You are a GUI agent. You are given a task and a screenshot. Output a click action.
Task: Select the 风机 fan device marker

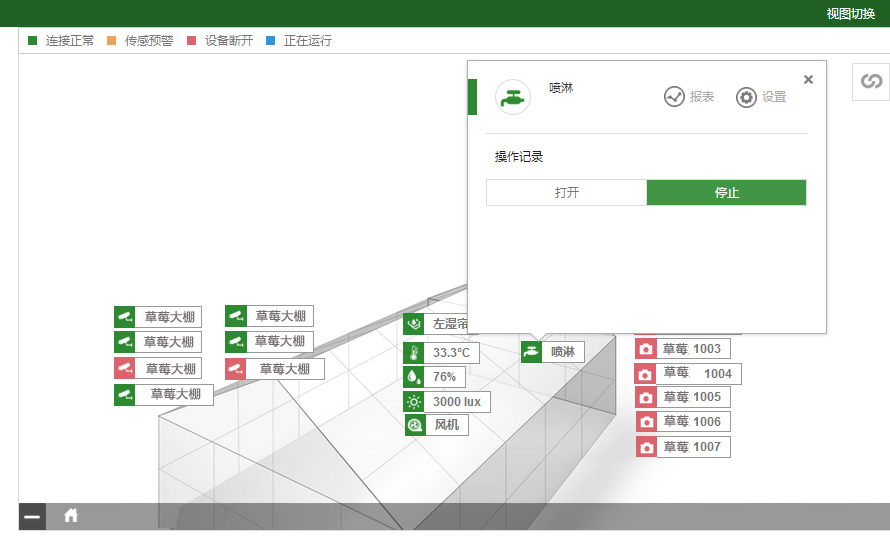click(x=436, y=425)
